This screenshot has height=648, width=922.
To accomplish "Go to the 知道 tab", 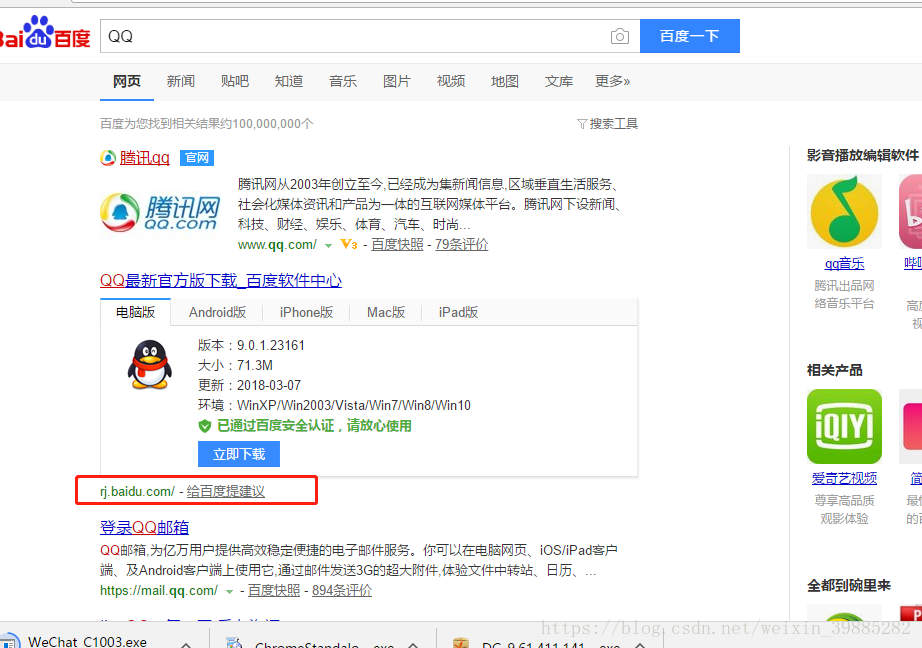I will point(289,81).
